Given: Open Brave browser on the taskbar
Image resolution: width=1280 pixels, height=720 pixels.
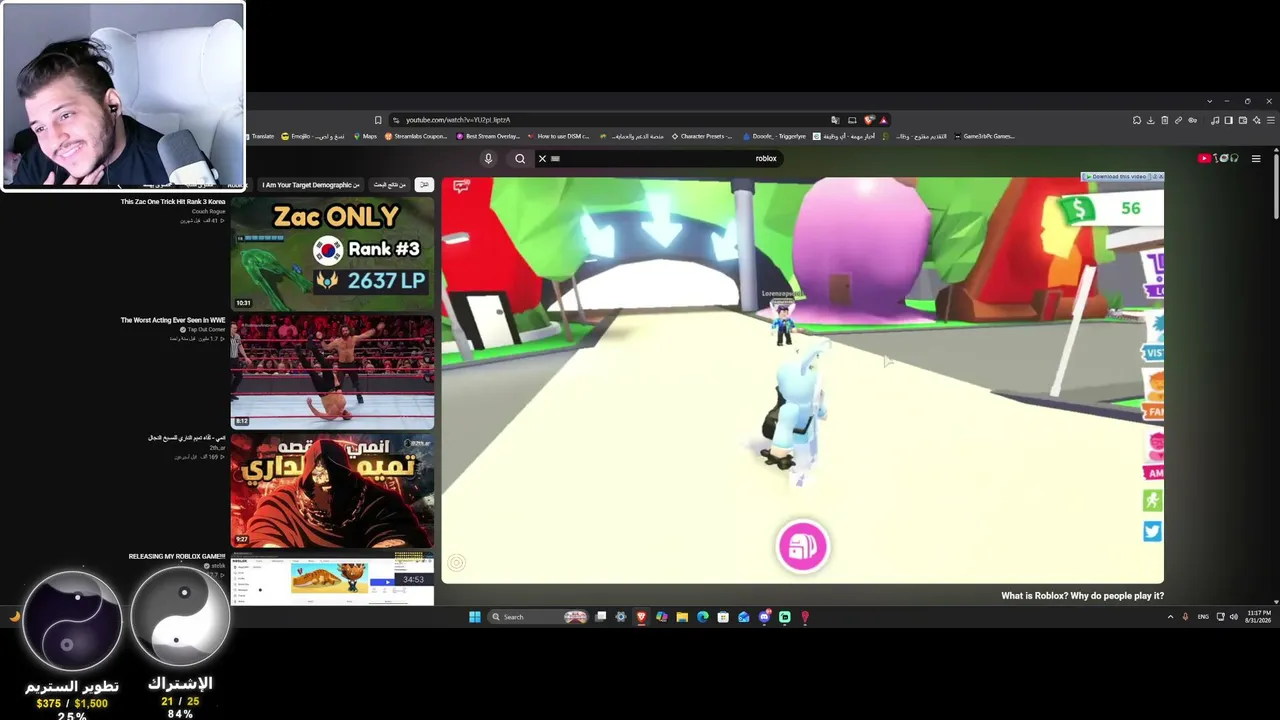Looking at the screenshot, I should 641,617.
